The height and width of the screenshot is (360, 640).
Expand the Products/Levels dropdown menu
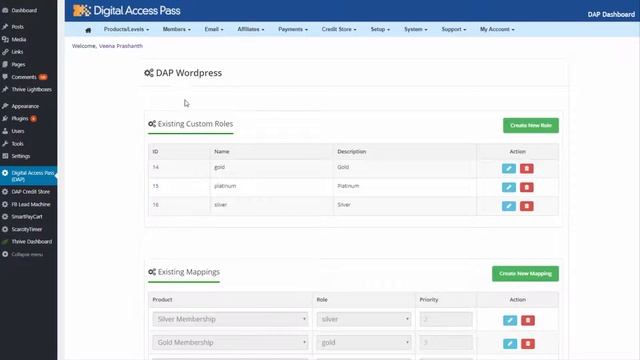126,29
